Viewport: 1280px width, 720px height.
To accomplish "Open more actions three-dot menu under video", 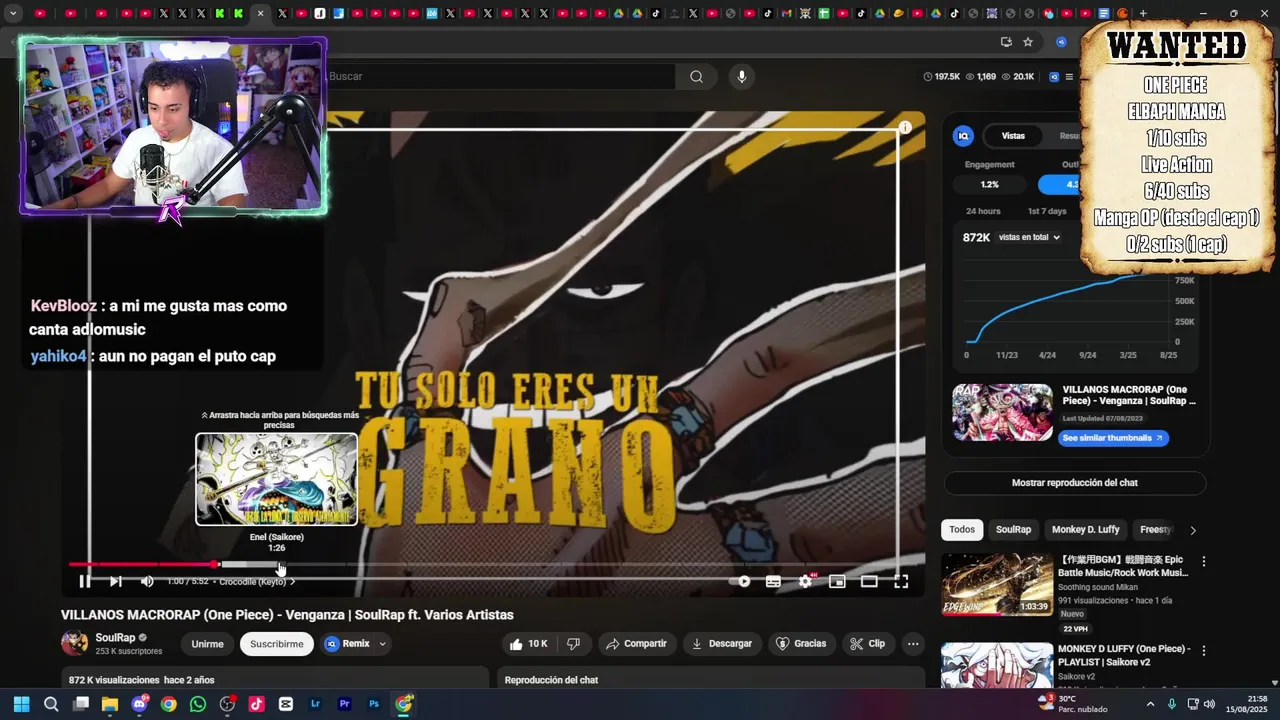I will click(x=912, y=644).
